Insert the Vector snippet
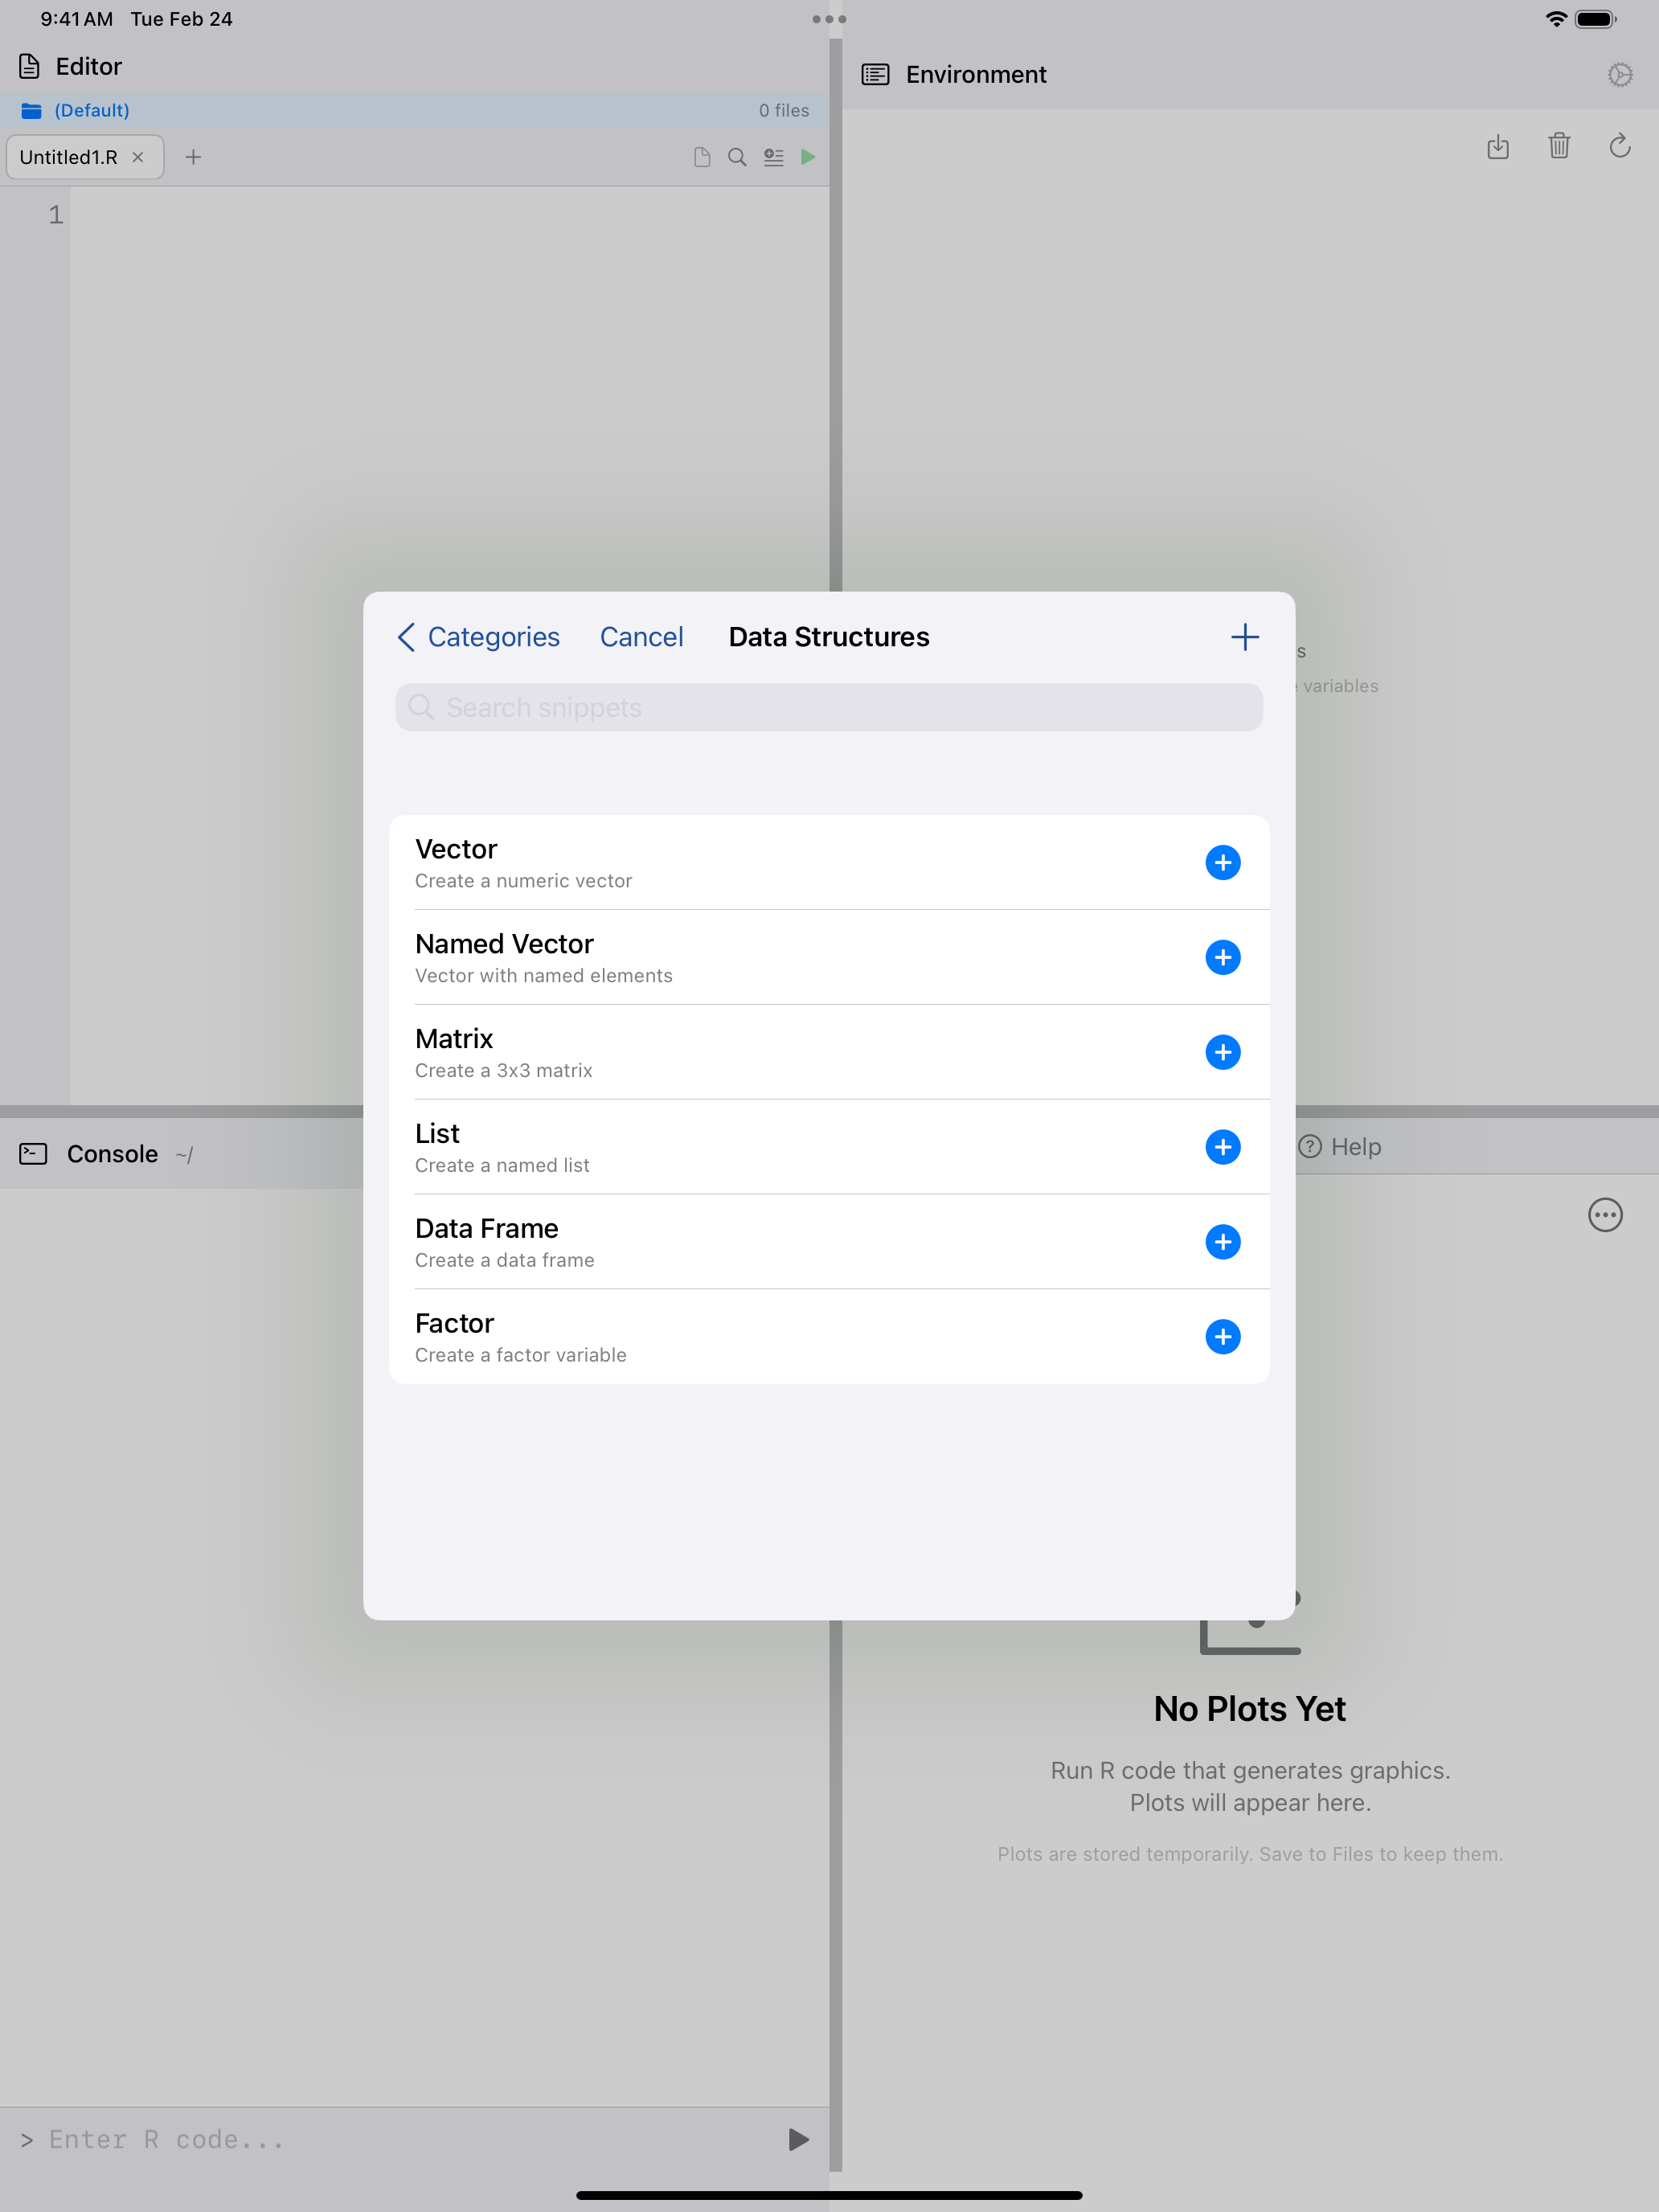Viewport: 1659px width, 2212px height. (x=1224, y=862)
